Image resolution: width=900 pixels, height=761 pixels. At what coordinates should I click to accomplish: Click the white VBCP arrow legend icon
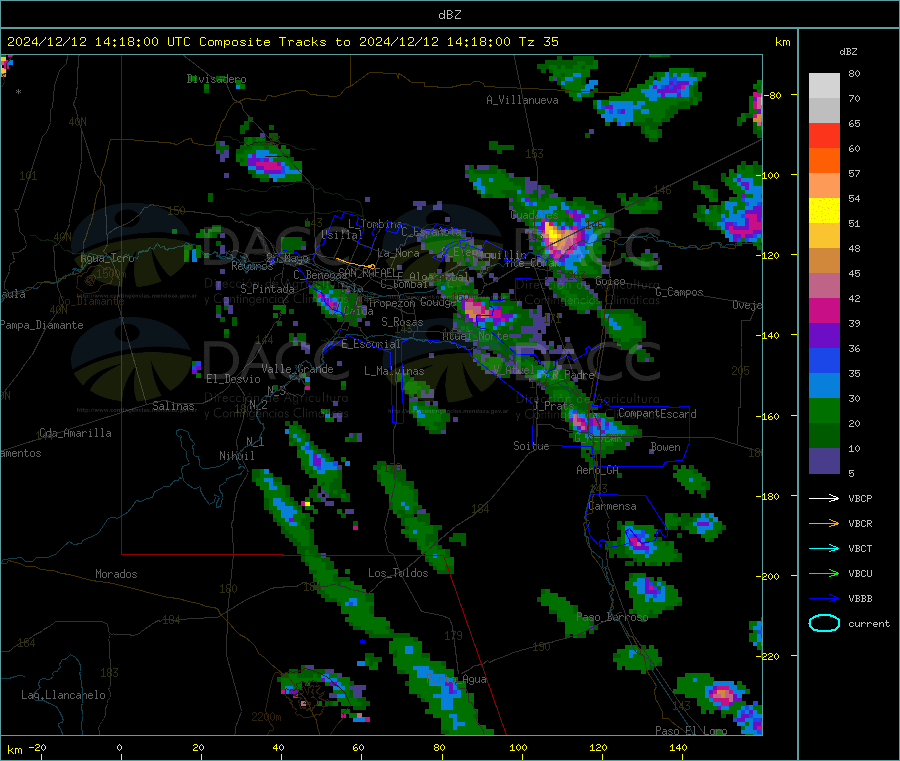point(824,498)
